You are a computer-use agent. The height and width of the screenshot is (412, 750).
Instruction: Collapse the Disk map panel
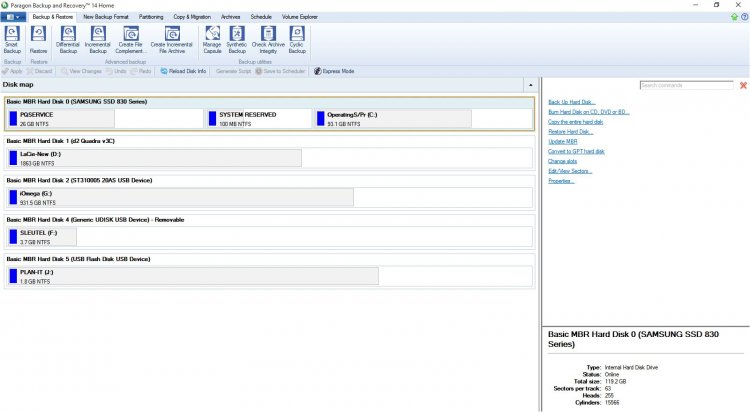click(530, 86)
